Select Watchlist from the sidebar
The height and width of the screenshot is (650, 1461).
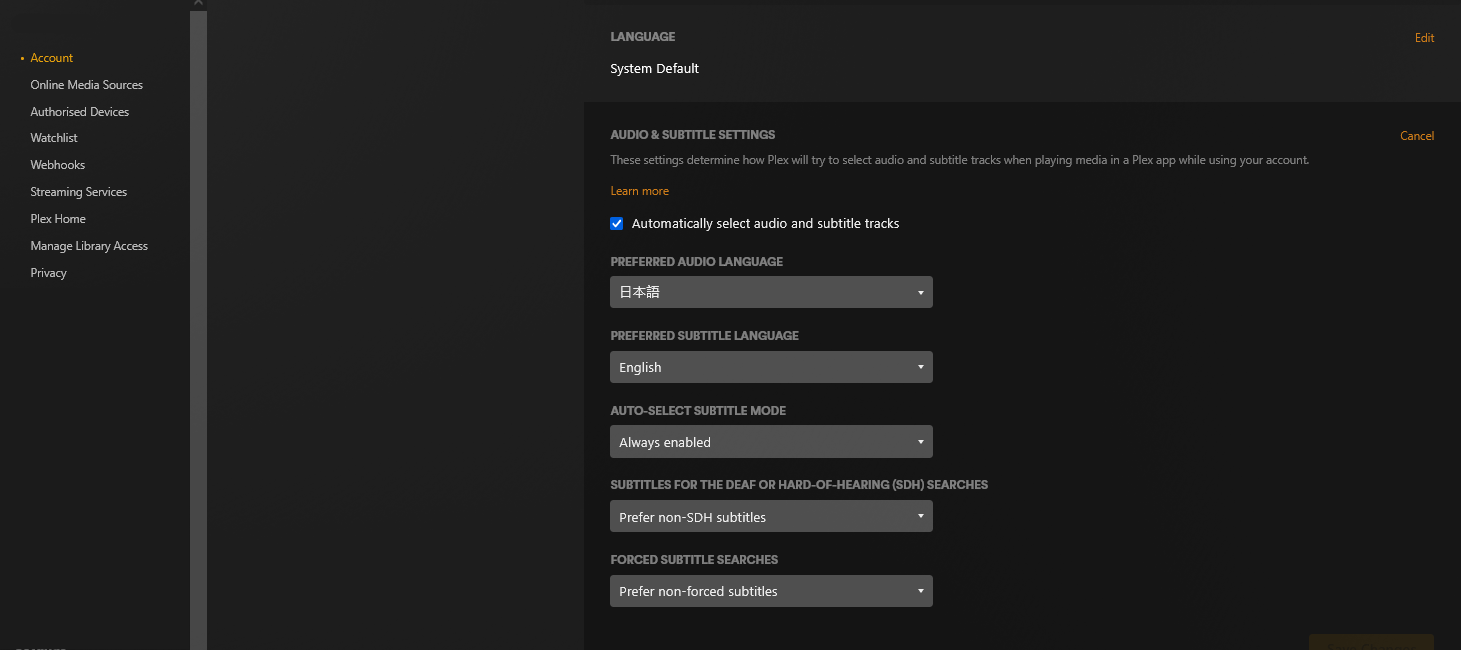tap(54, 138)
